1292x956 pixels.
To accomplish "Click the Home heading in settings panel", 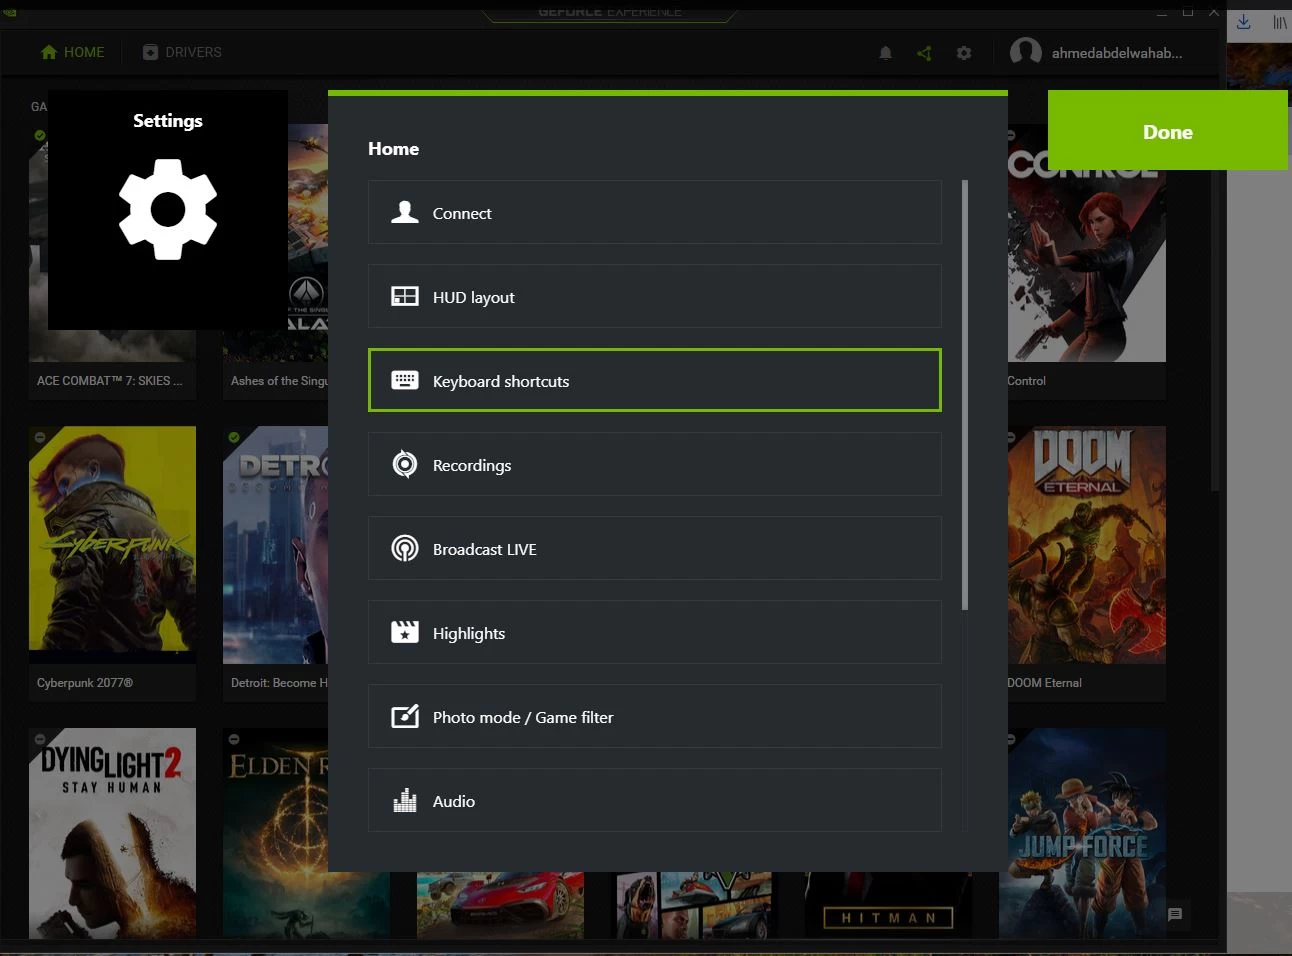I will pos(393,148).
